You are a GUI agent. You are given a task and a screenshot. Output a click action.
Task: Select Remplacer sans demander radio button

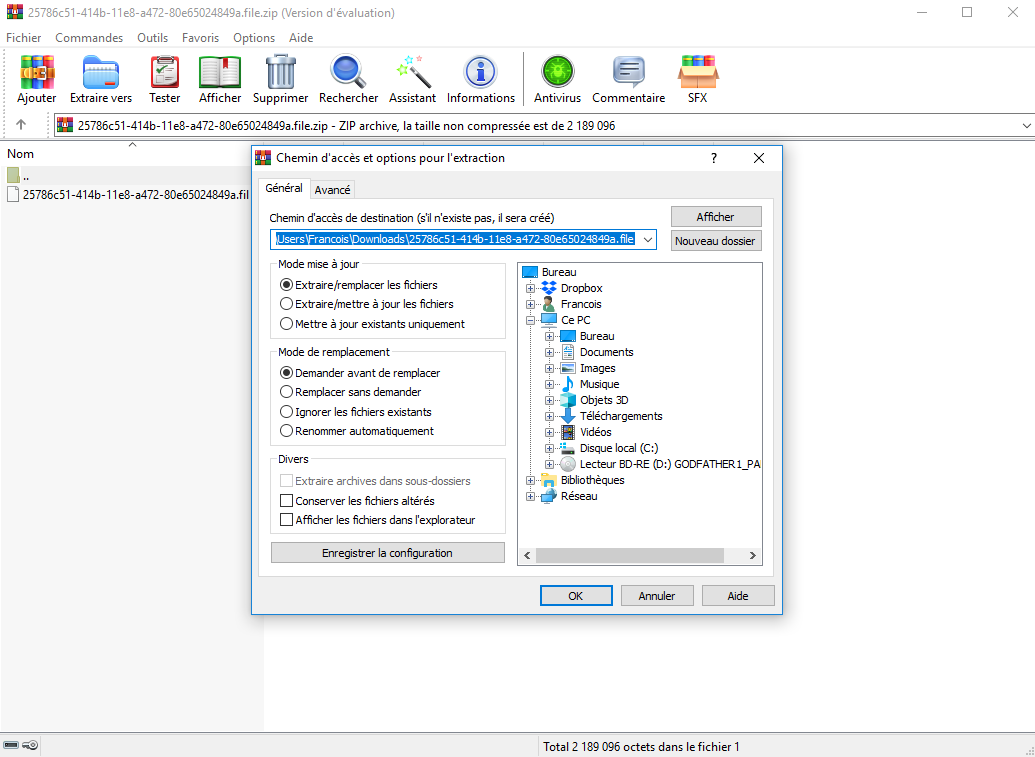pyautogui.click(x=287, y=392)
